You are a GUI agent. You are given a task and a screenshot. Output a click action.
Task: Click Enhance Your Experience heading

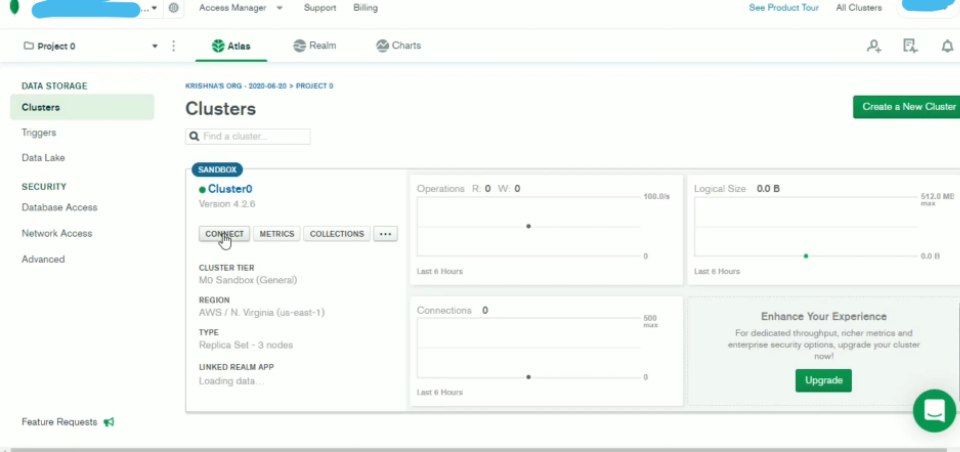tap(823, 317)
